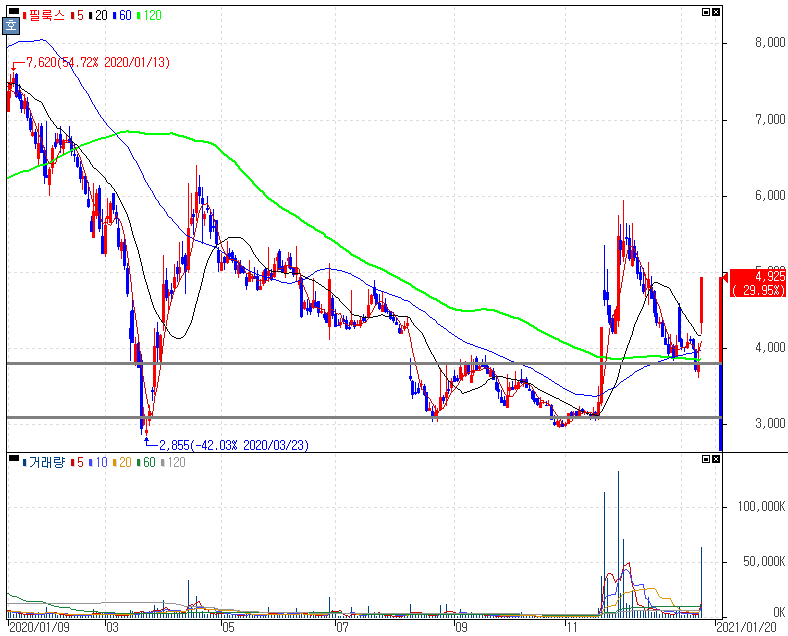Click the 0K volume axis label
Image resolution: width=788 pixels, height=636 pixels.
click(779, 612)
